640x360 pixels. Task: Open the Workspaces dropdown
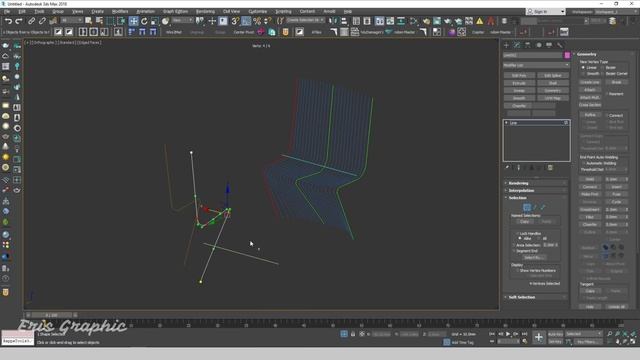pos(615,12)
